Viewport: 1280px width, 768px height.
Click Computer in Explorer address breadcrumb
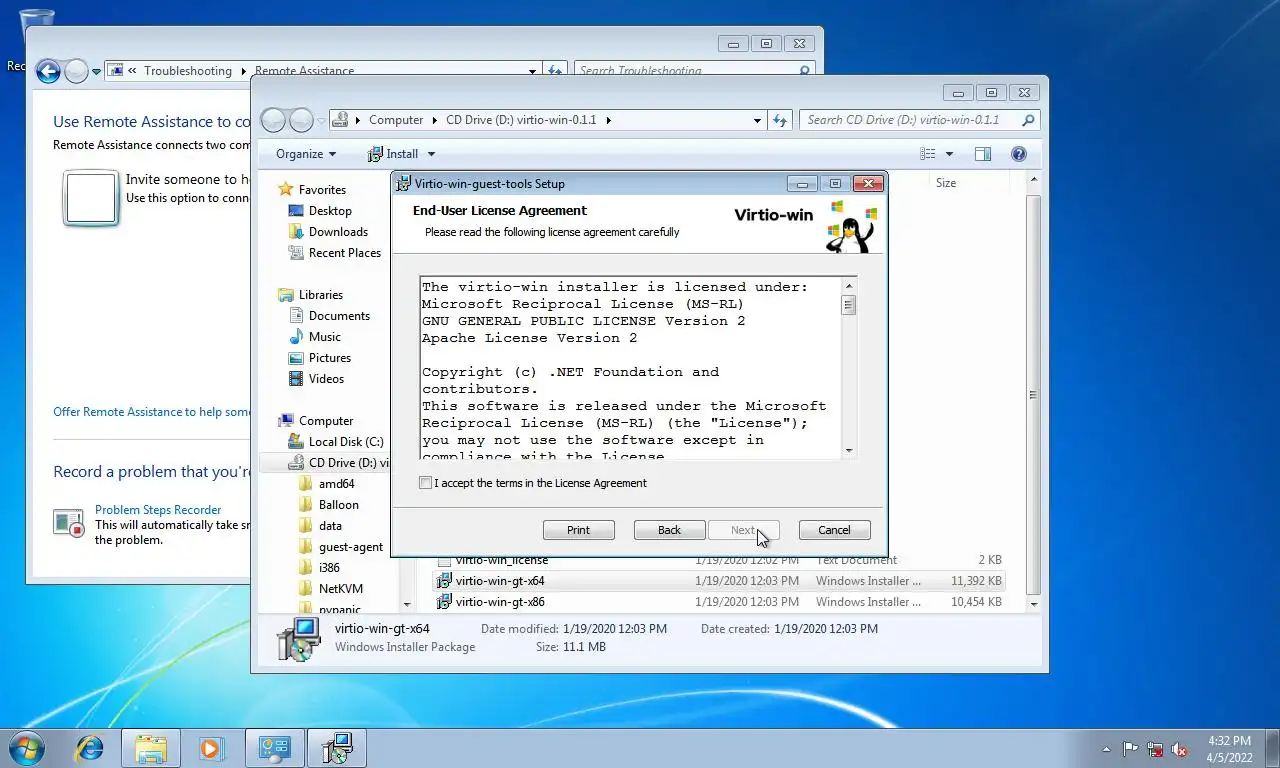[x=396, y=120]
